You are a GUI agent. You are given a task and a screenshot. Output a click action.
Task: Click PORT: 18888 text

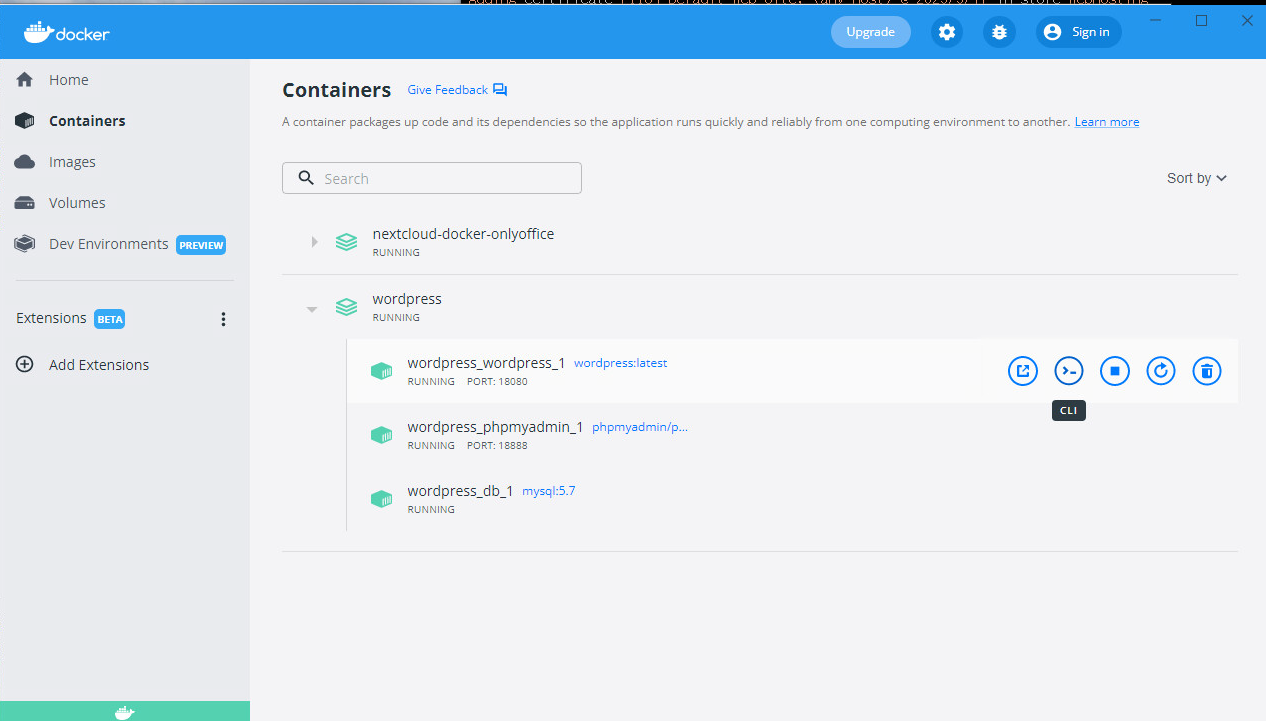coord(497,446)
